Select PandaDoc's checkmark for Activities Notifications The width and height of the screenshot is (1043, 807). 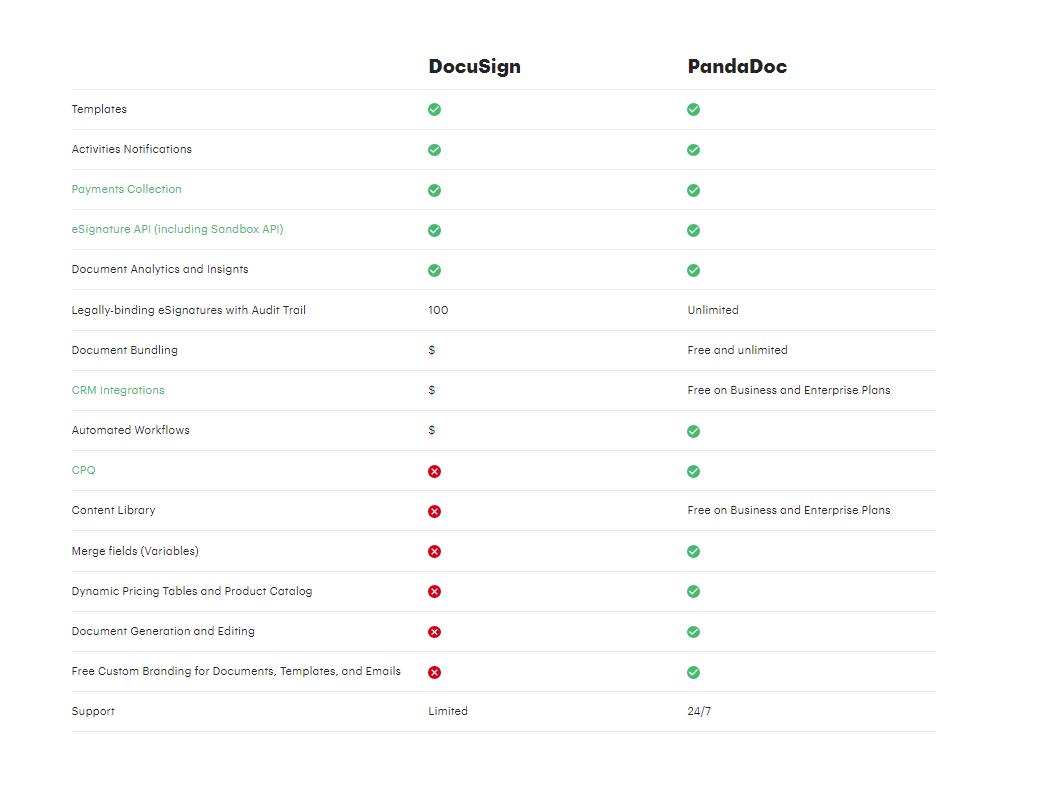click(693, 149)
